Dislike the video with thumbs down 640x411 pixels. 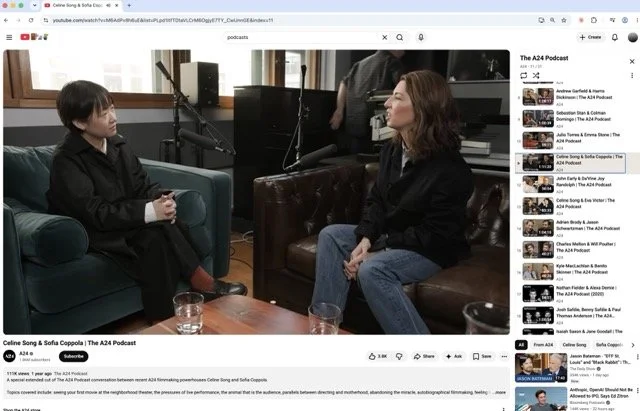(x=399, y=356)
